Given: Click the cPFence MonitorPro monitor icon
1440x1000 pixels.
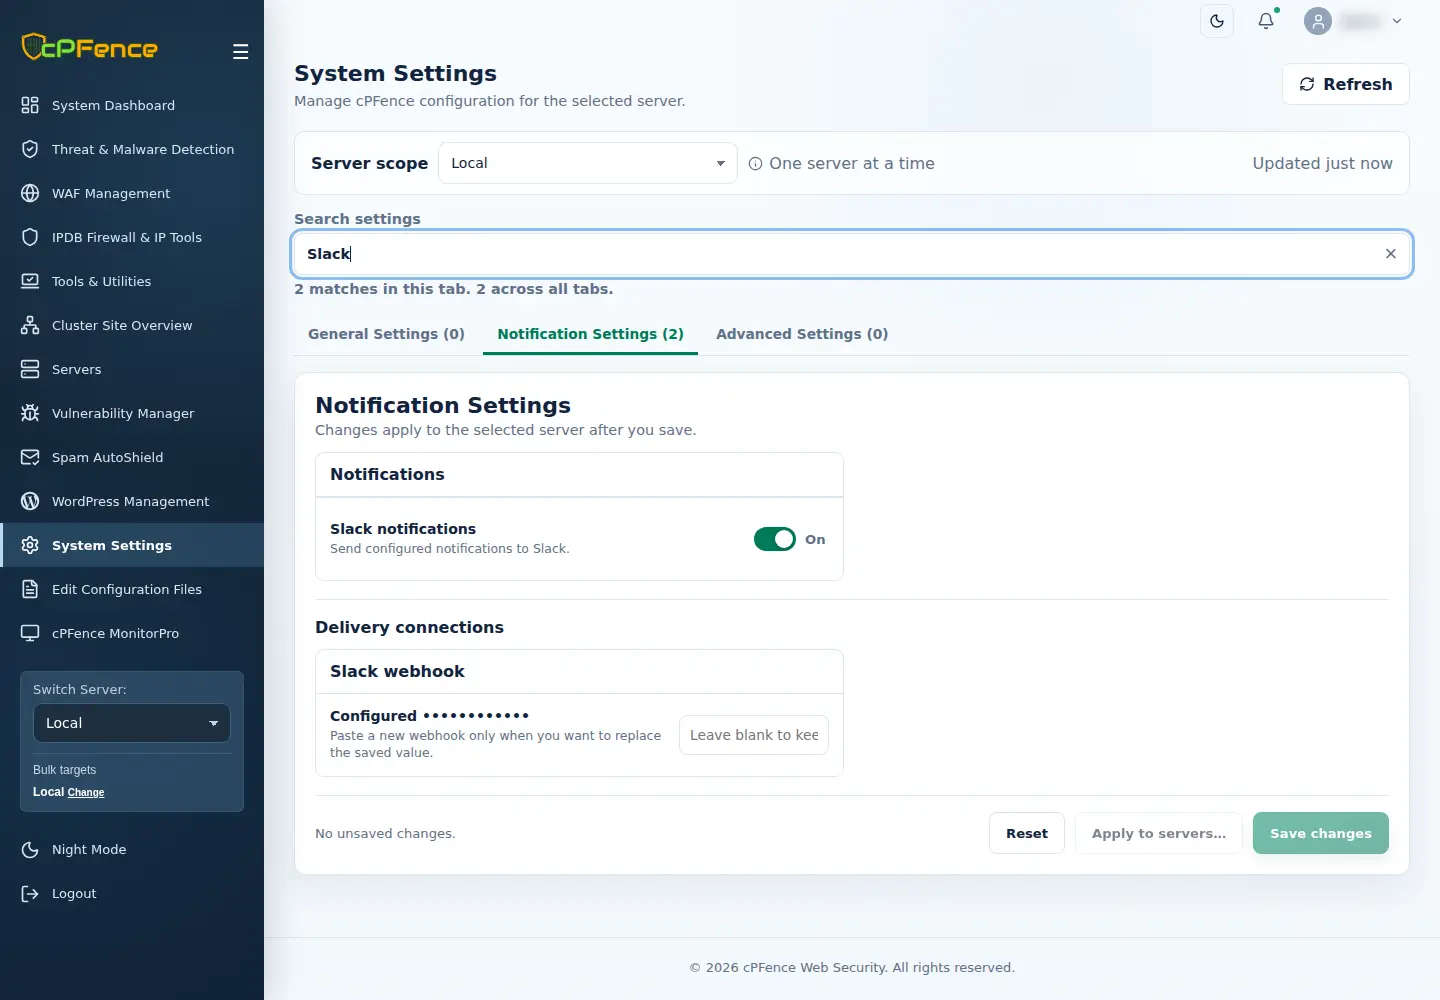Looking at the screenshot, I should (30, 633).
